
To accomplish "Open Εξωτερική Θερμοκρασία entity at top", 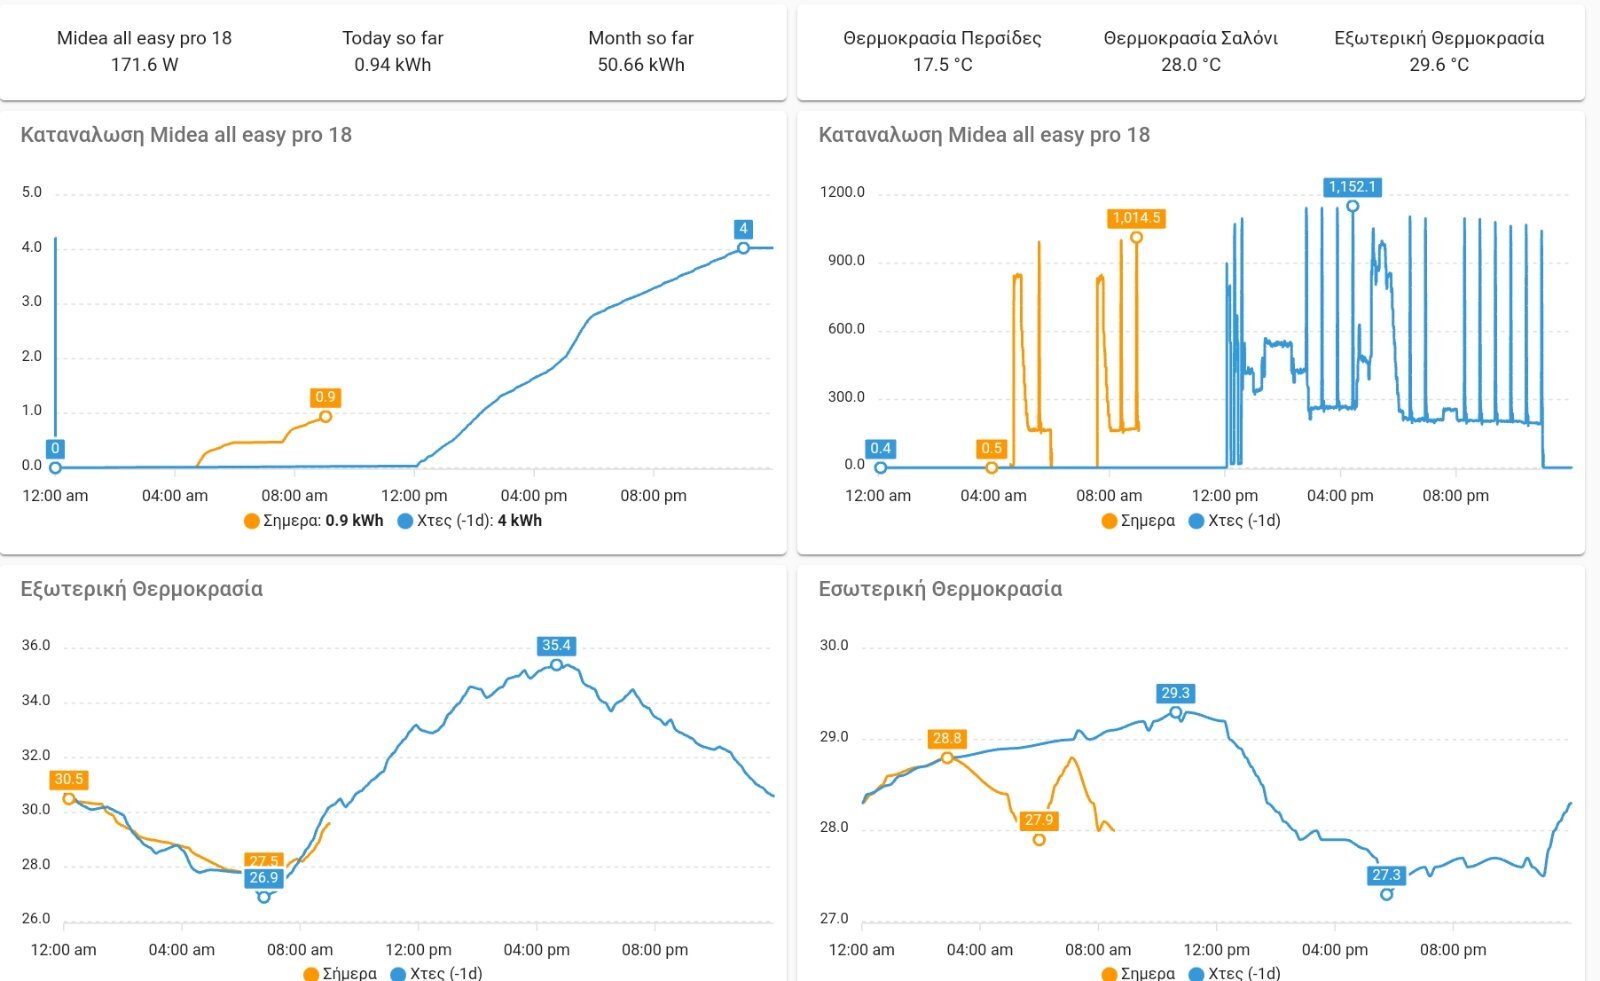I will (x=1438, y=51).
